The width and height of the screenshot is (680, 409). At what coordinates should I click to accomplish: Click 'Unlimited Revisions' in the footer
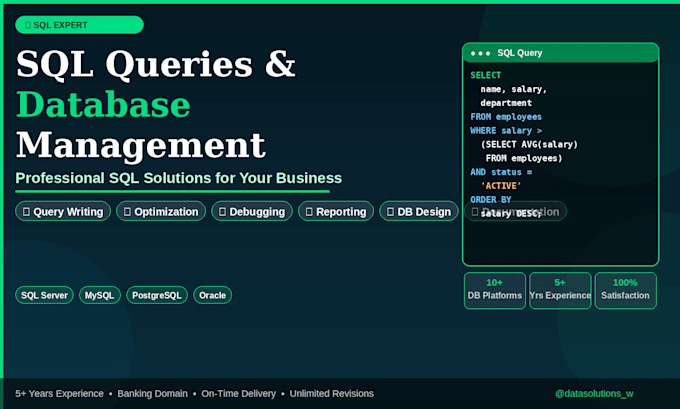(x=332, y=393)
